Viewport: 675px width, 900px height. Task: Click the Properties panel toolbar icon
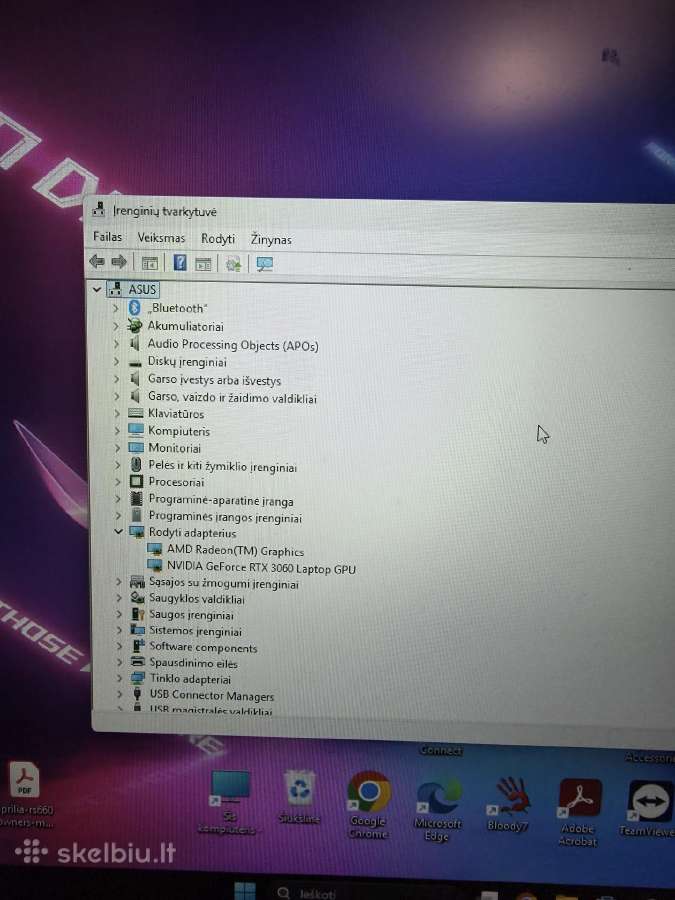tap(203, 264)
